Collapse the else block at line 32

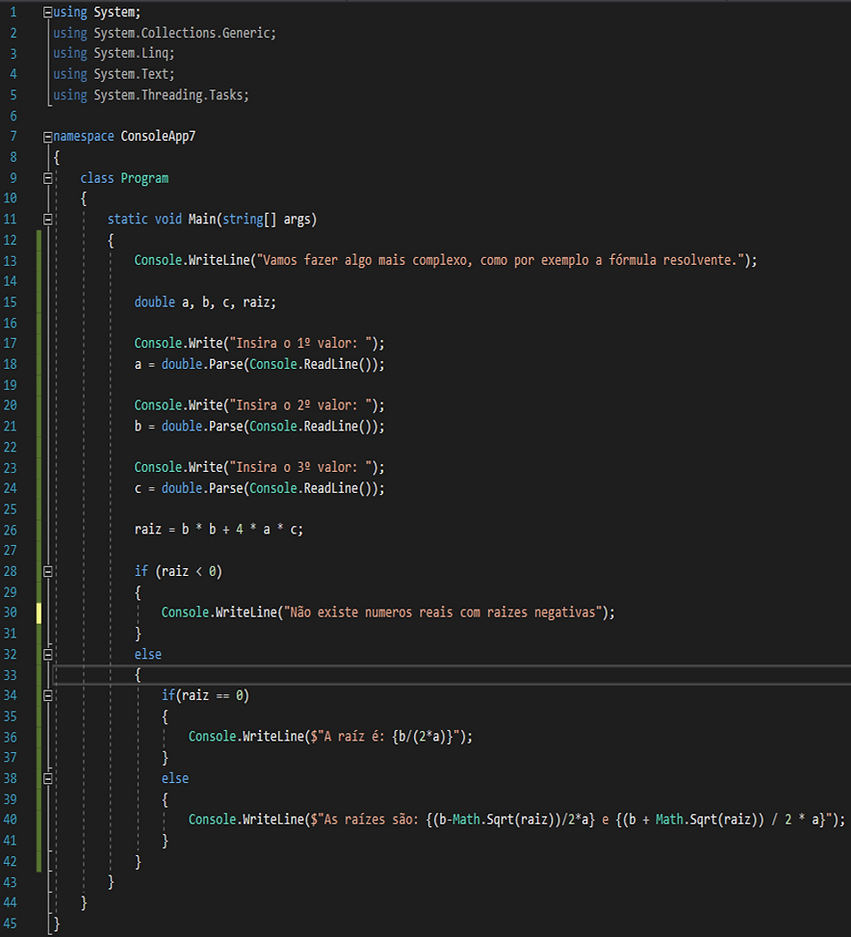(48, 654)
